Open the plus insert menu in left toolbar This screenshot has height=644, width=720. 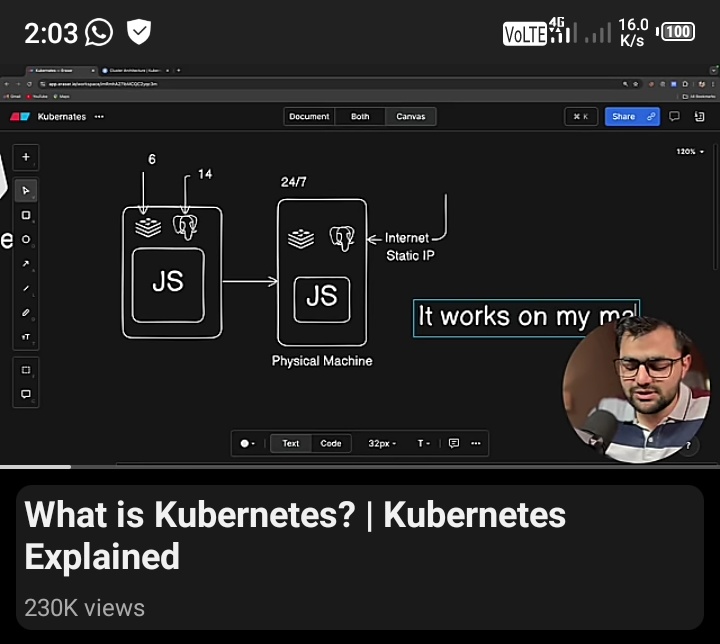pos(26,157)
